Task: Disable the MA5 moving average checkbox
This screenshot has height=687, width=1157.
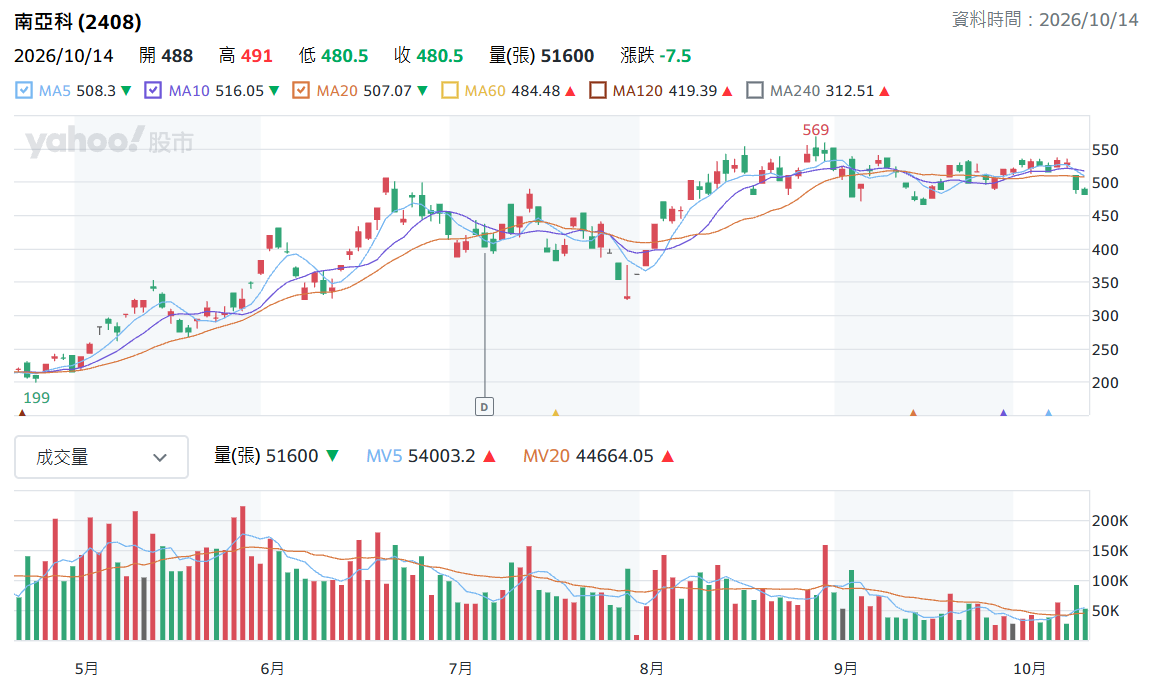Action: tap(24, 91)
